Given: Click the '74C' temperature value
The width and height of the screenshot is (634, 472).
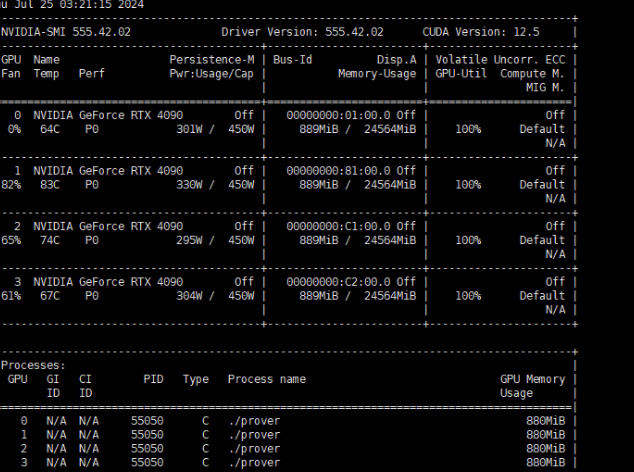Looking at the screenshot, I should coord(50,240).
